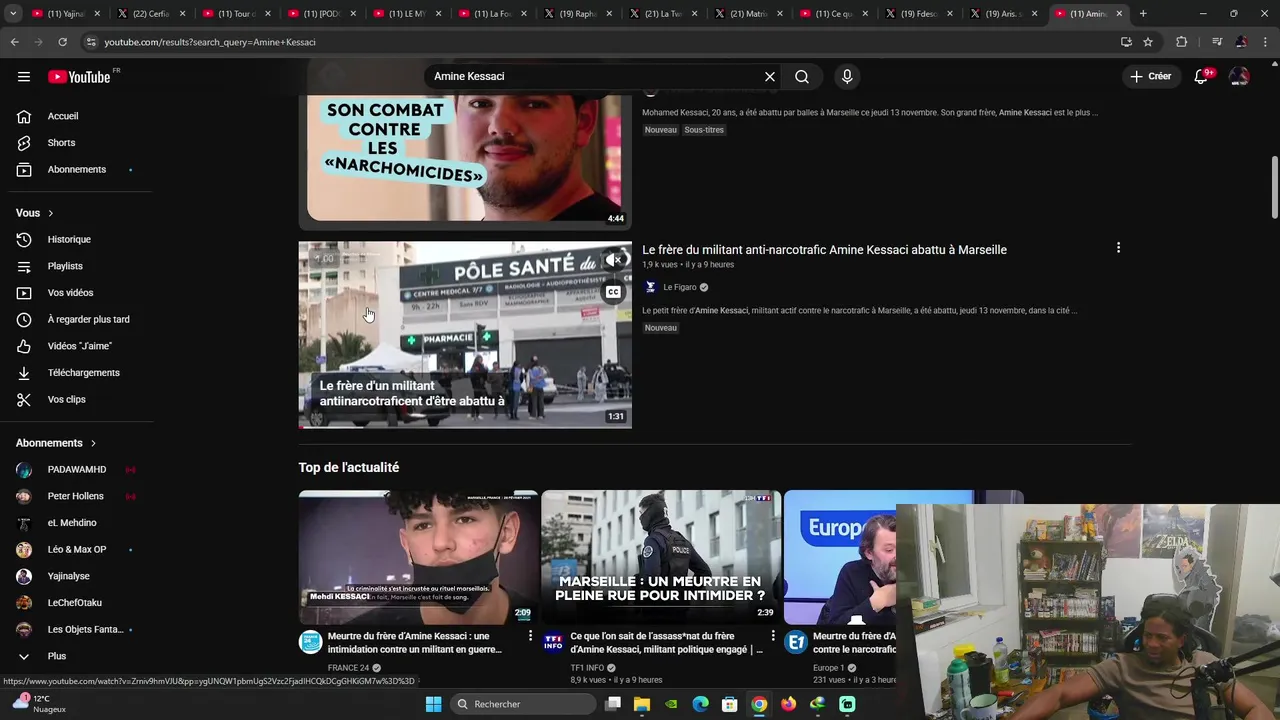Open the TF1 Info video options menu
1280x720 pixels.
click(773, 636)
